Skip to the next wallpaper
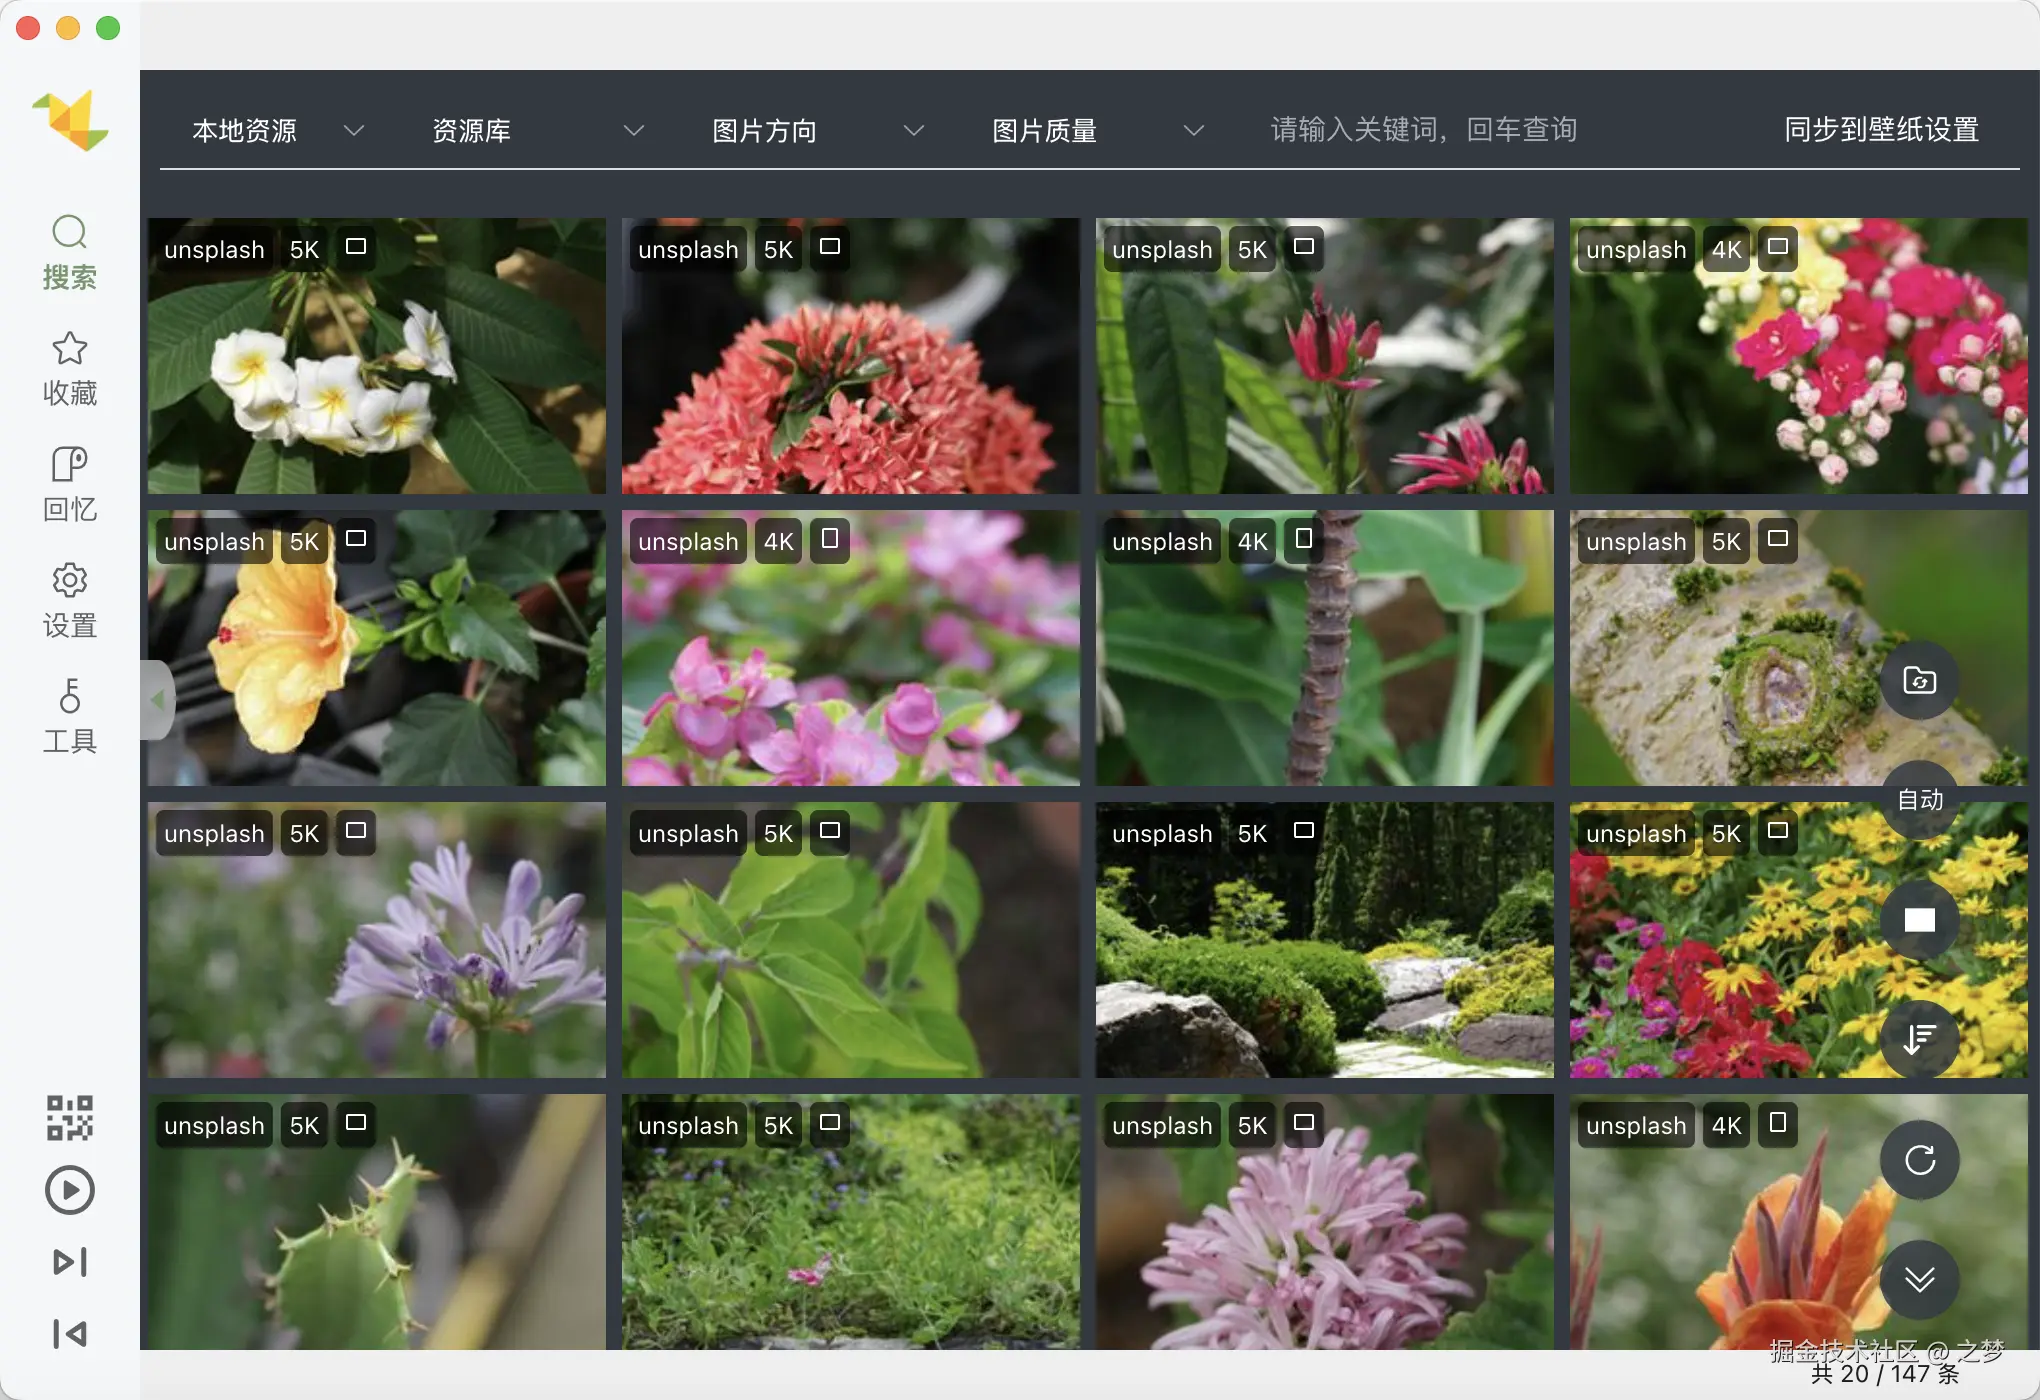This screenshot has width=2040, height=1400. click(69, 1262)
